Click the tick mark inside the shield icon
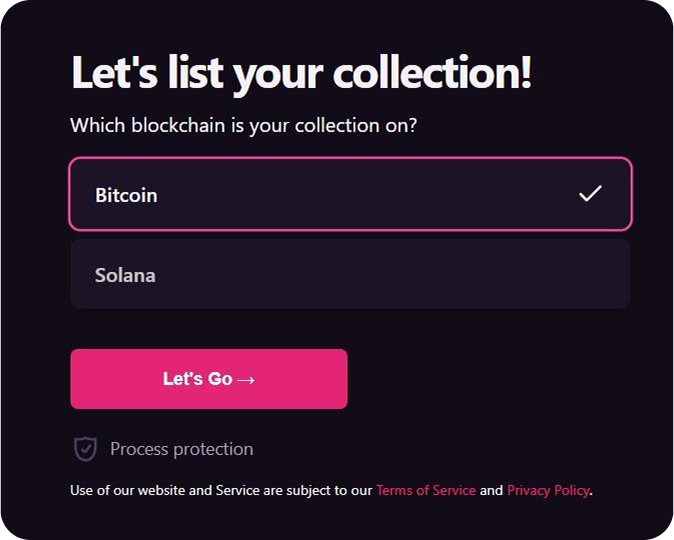The height and width of the screenshot is (540, 674). (x=86, y=449)
